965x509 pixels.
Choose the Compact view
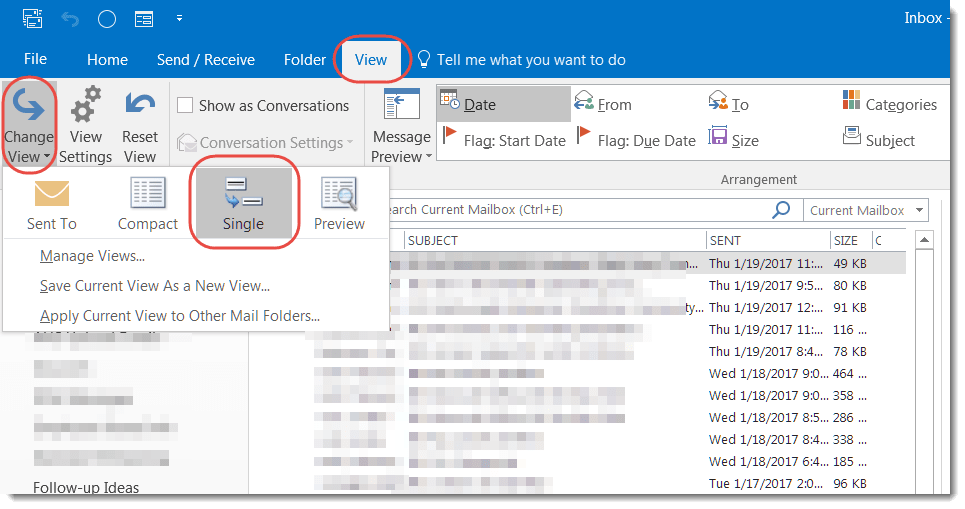(148, 204)
